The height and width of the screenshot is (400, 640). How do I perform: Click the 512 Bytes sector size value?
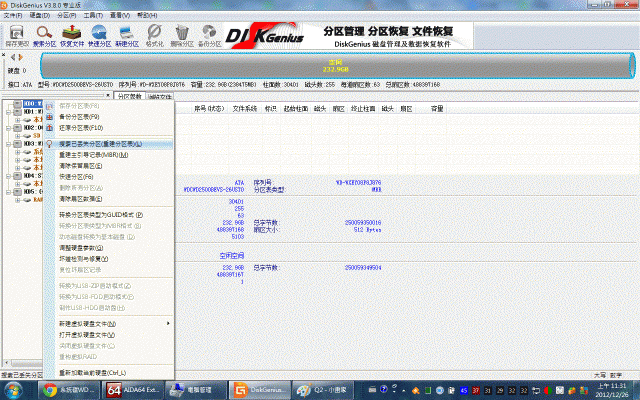(x=367, y=230)
